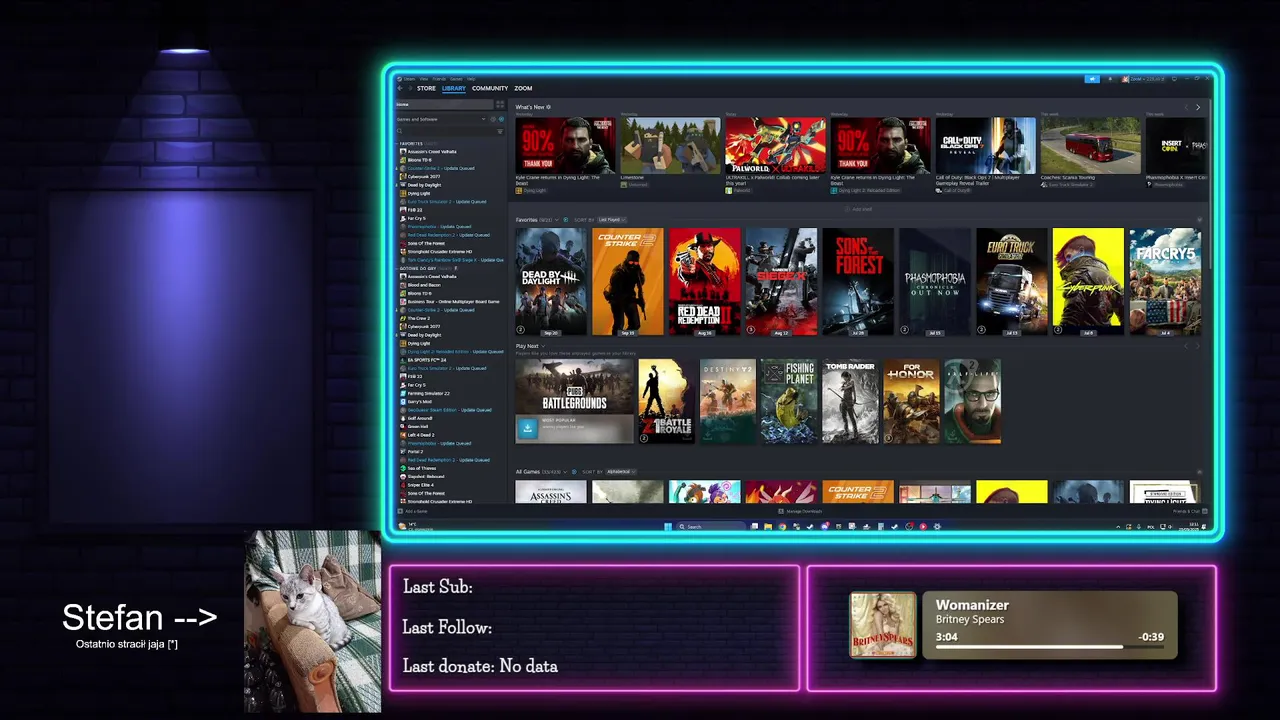The width and height of the screenshot is (1280, 720).
Task: Open Call of Duty Black Ops 7 news
Action: 986,154
